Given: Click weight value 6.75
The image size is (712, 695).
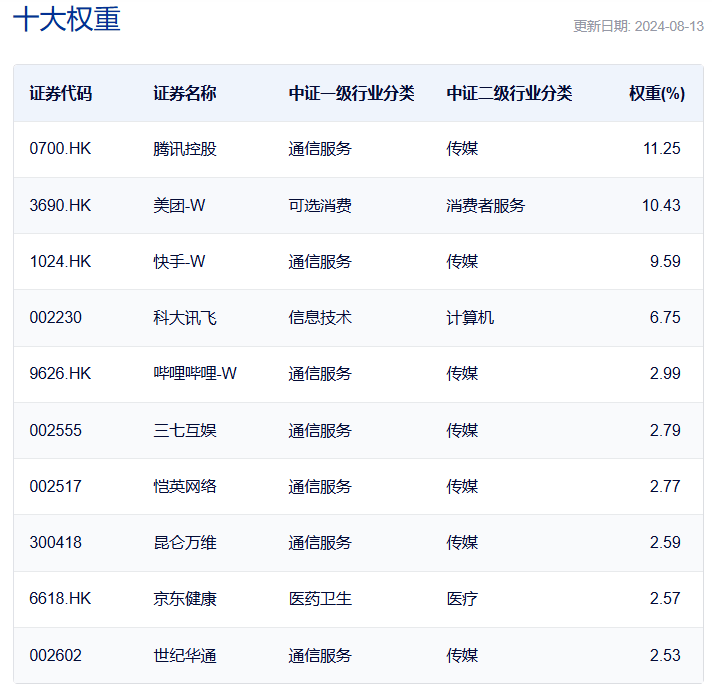Looking at the screenshot, I should click(665, 317).
